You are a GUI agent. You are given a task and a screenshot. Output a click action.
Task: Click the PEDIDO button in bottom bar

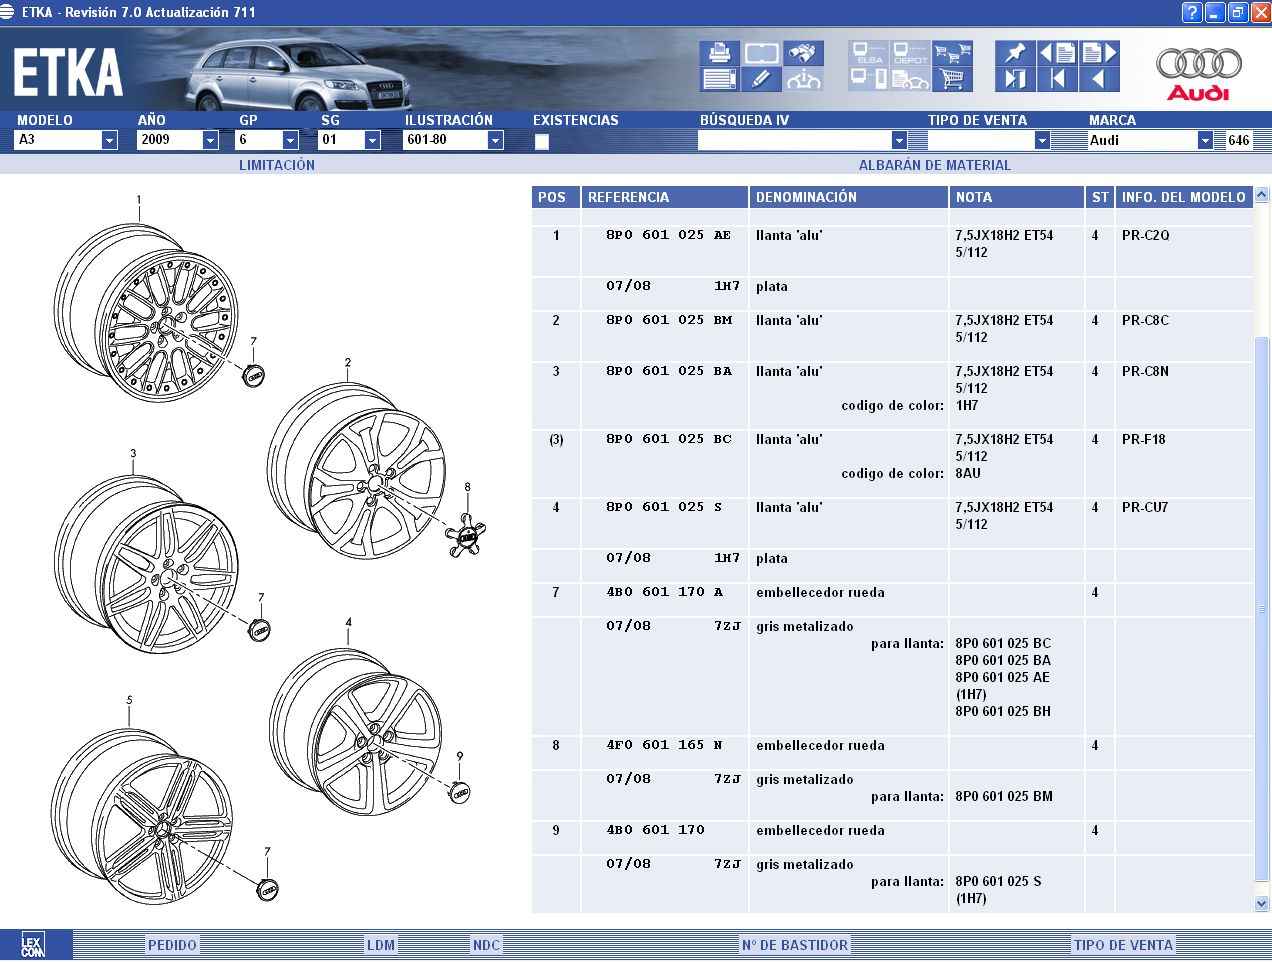(172, 945)
